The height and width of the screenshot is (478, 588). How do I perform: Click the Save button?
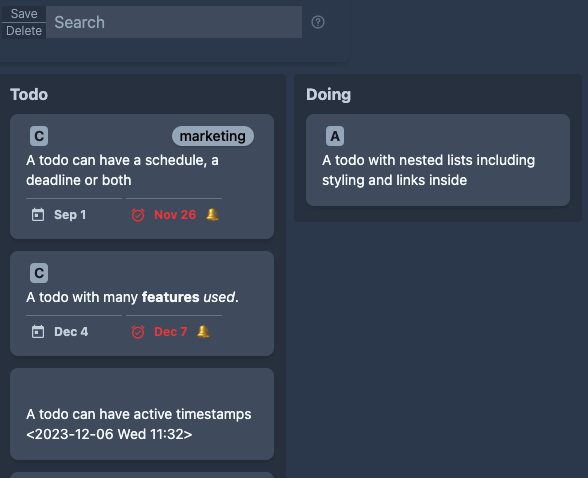(24, 14)
